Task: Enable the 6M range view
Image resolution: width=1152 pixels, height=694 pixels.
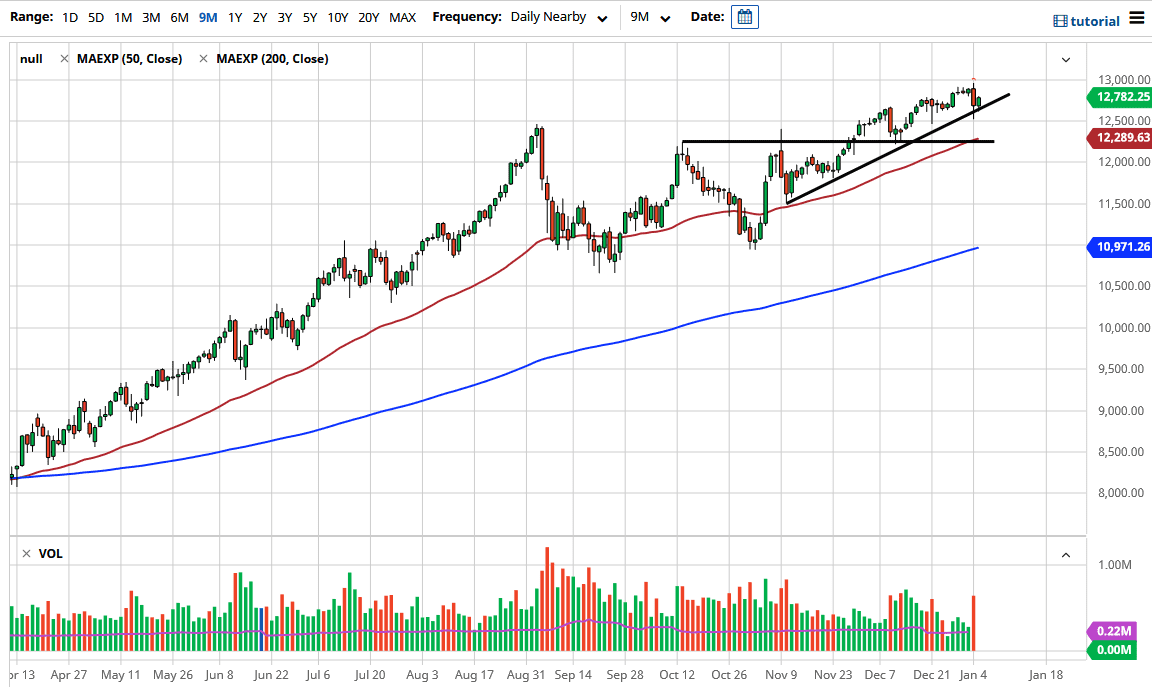Action: click(x=179, y=17)
